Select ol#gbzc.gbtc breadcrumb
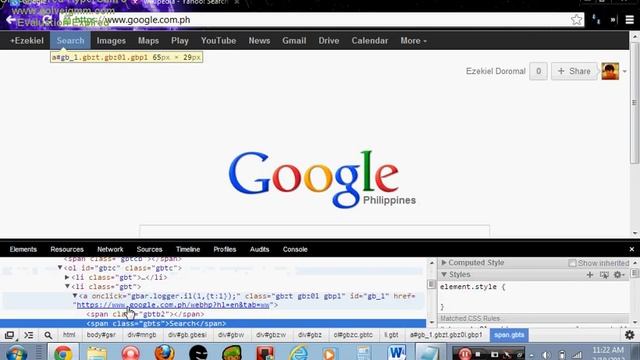The height and width of the screenshot is (360, 640). tap(353, 335)
